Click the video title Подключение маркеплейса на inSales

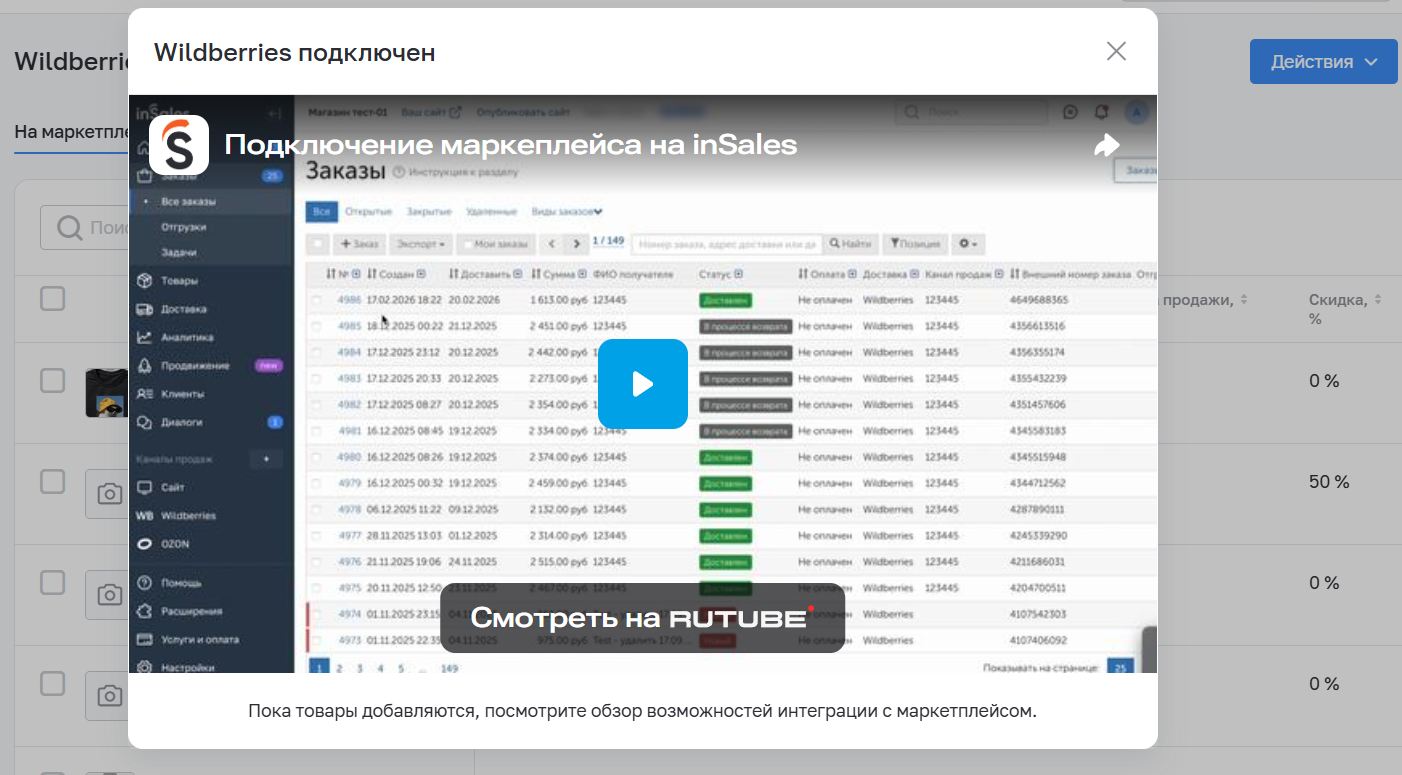click(x=511, y=145)
